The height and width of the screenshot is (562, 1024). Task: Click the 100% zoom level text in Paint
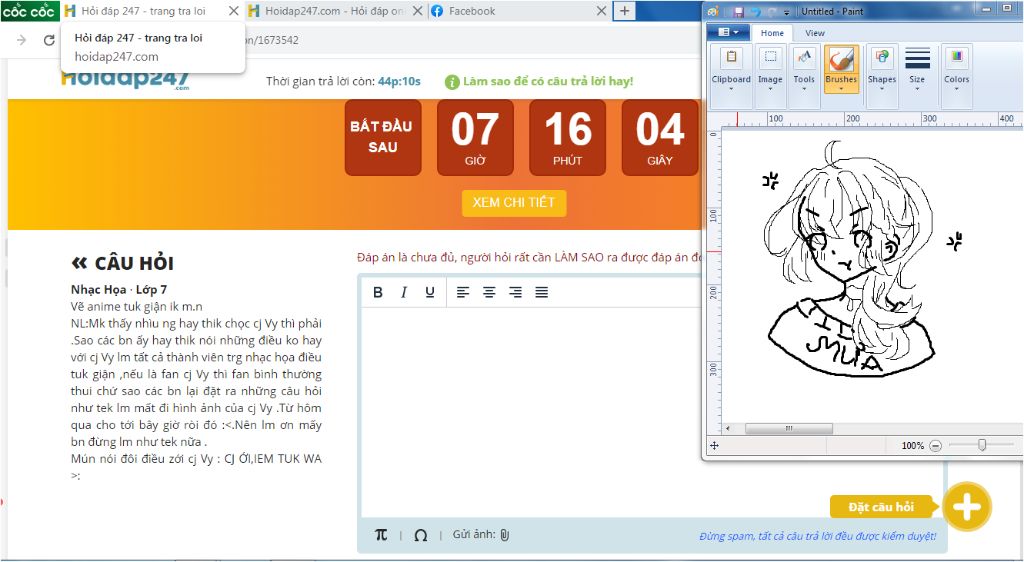912,446
